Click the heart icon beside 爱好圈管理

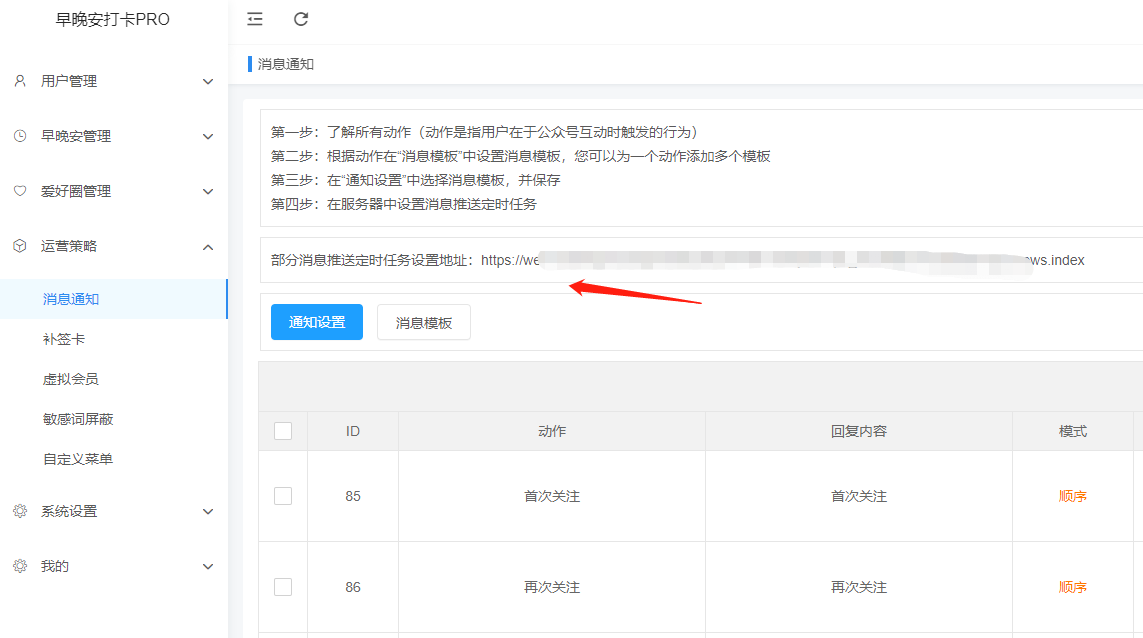click(20, 191)
